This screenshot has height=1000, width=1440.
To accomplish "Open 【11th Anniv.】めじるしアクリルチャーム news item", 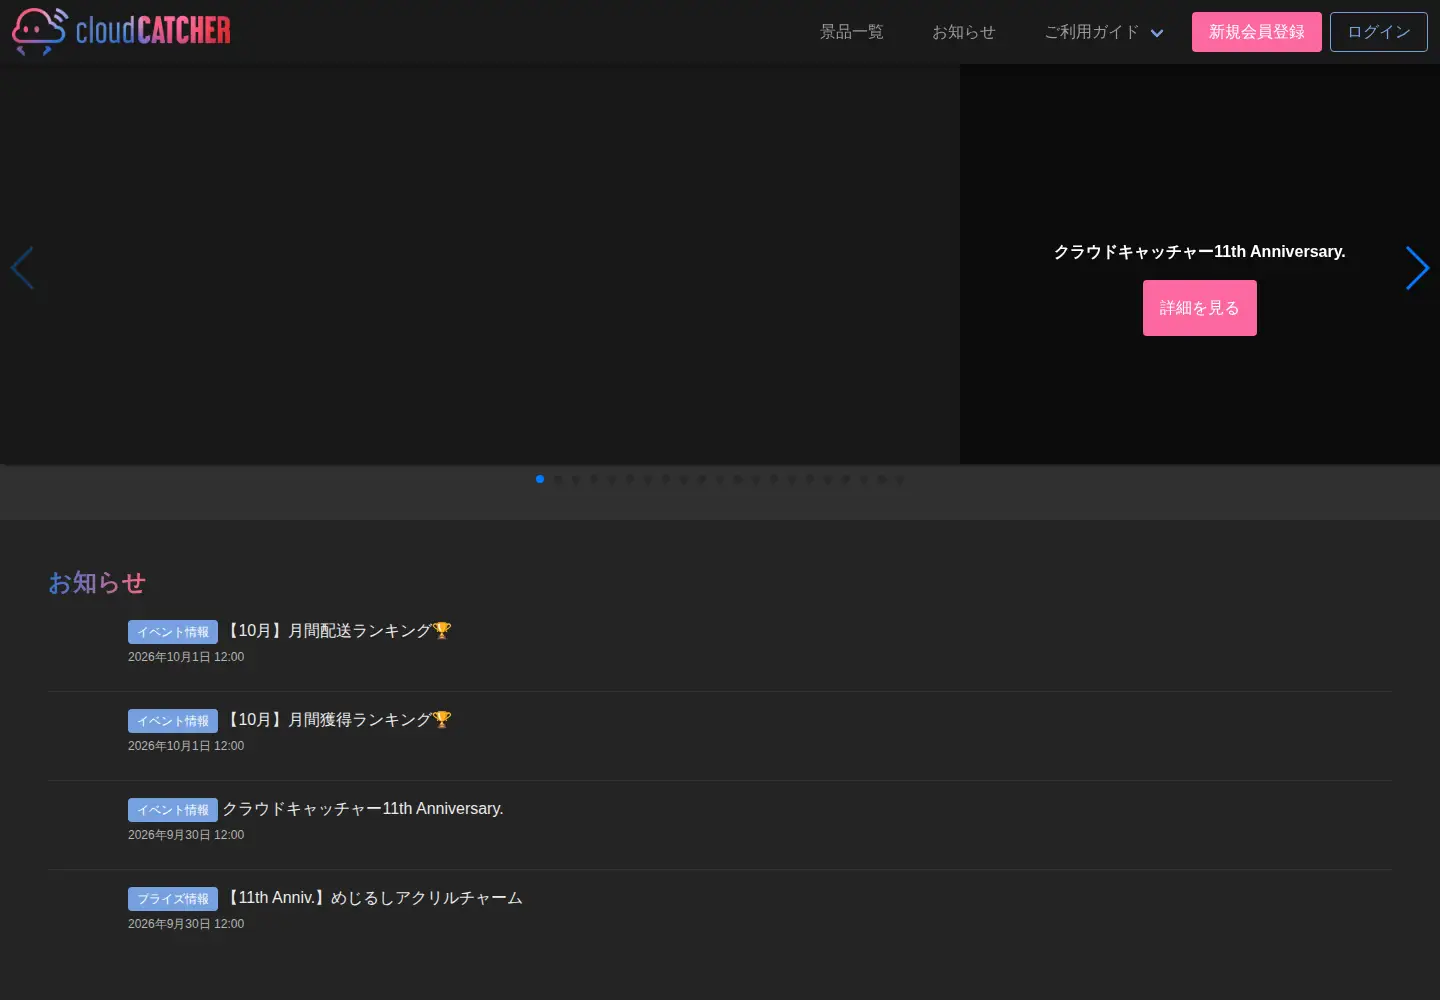I will 373,898.
